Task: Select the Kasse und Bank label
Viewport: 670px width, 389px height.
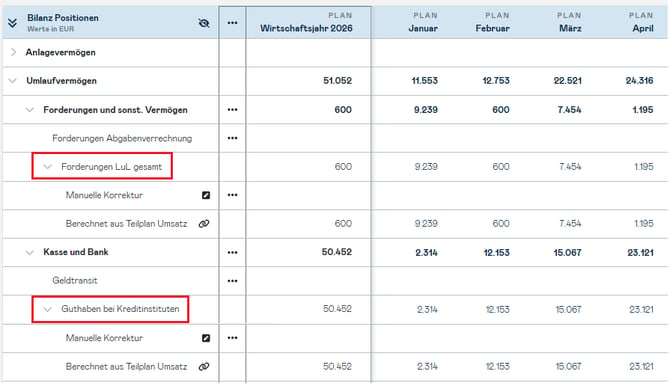Action: pyautogui.click(x=76, y=252)
